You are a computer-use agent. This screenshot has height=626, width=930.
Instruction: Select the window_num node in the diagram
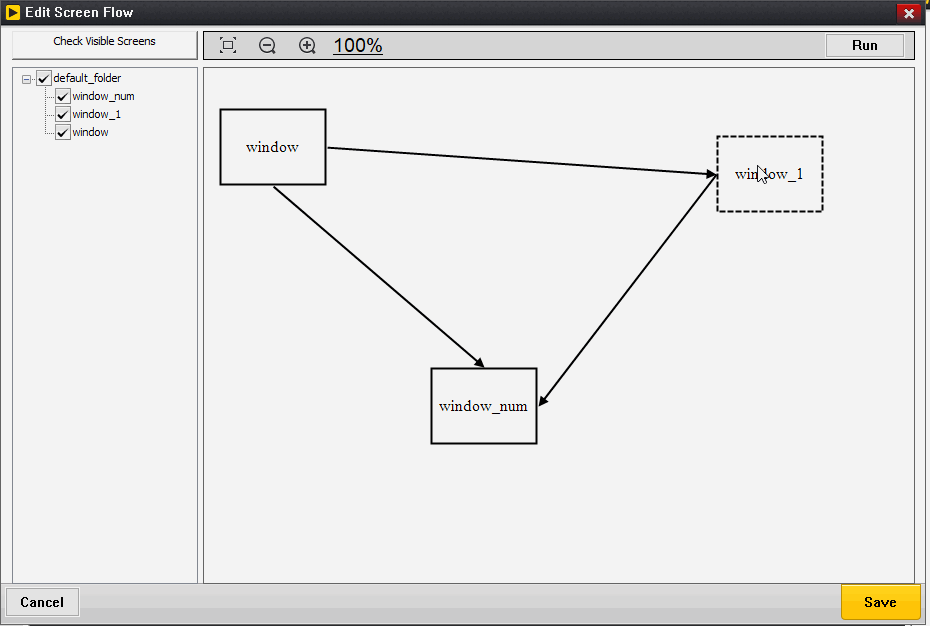484,406
